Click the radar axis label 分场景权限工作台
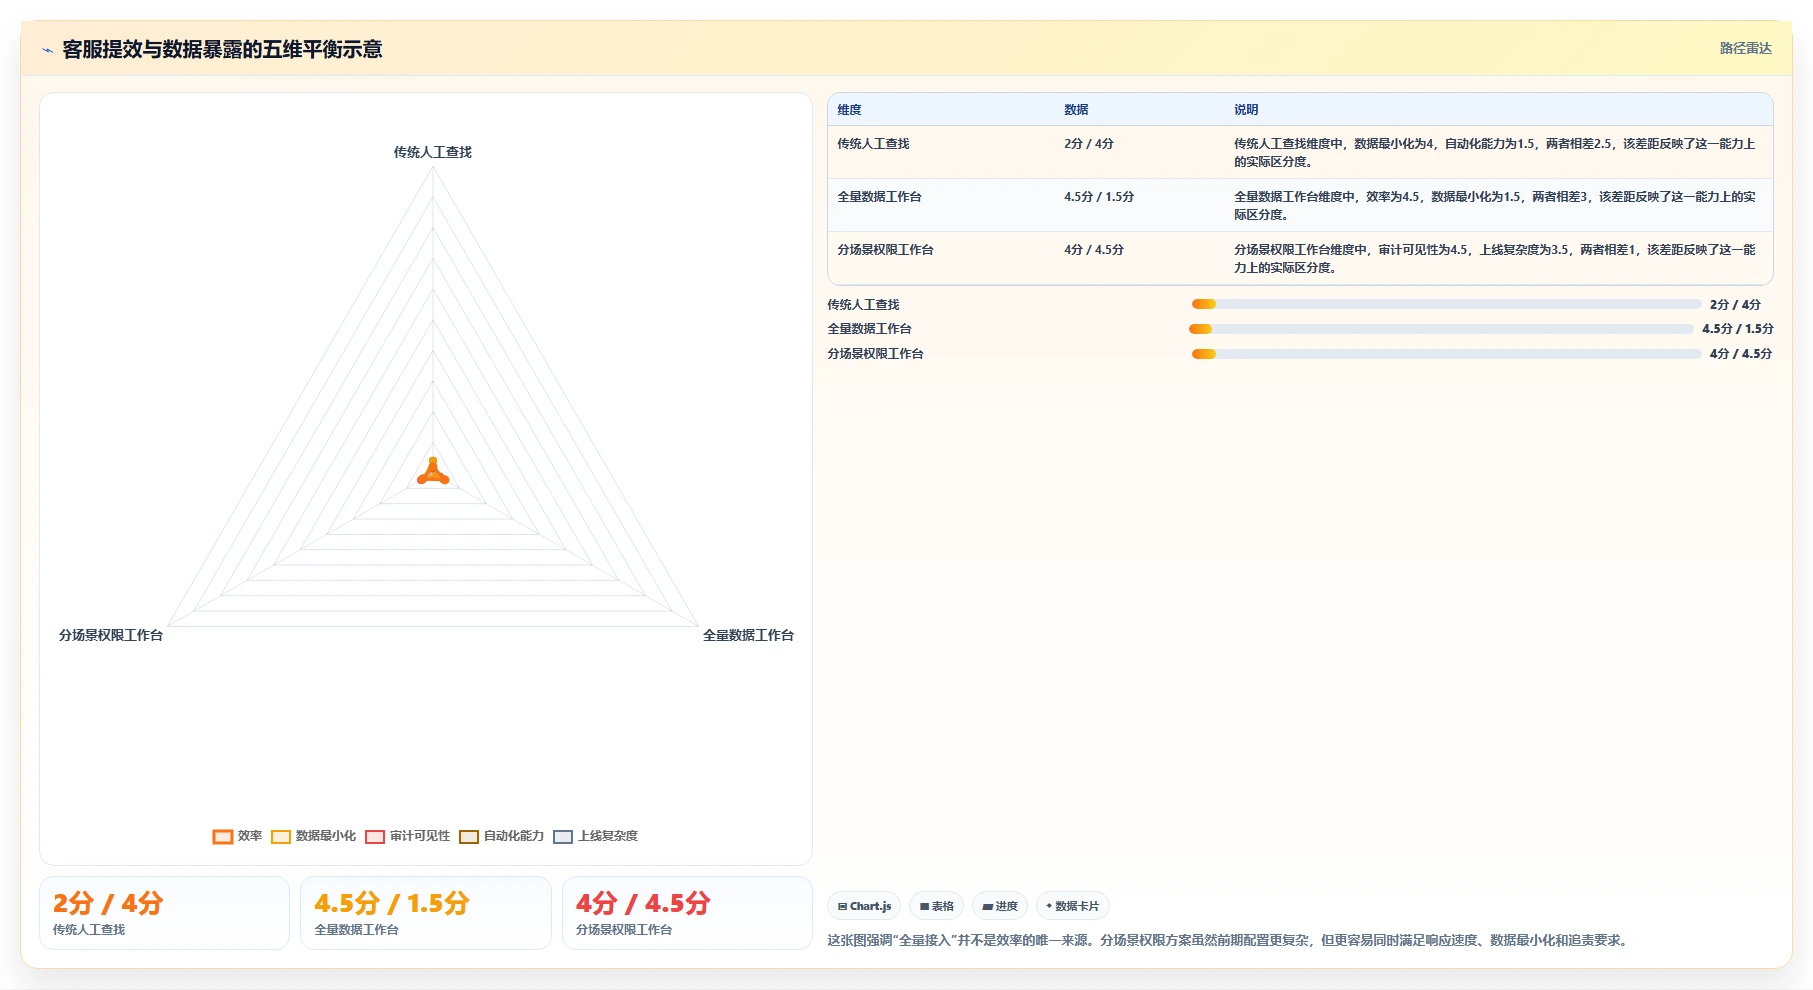Image resolution: width=1813 pixels, height=990 pixels. [111, 635]
